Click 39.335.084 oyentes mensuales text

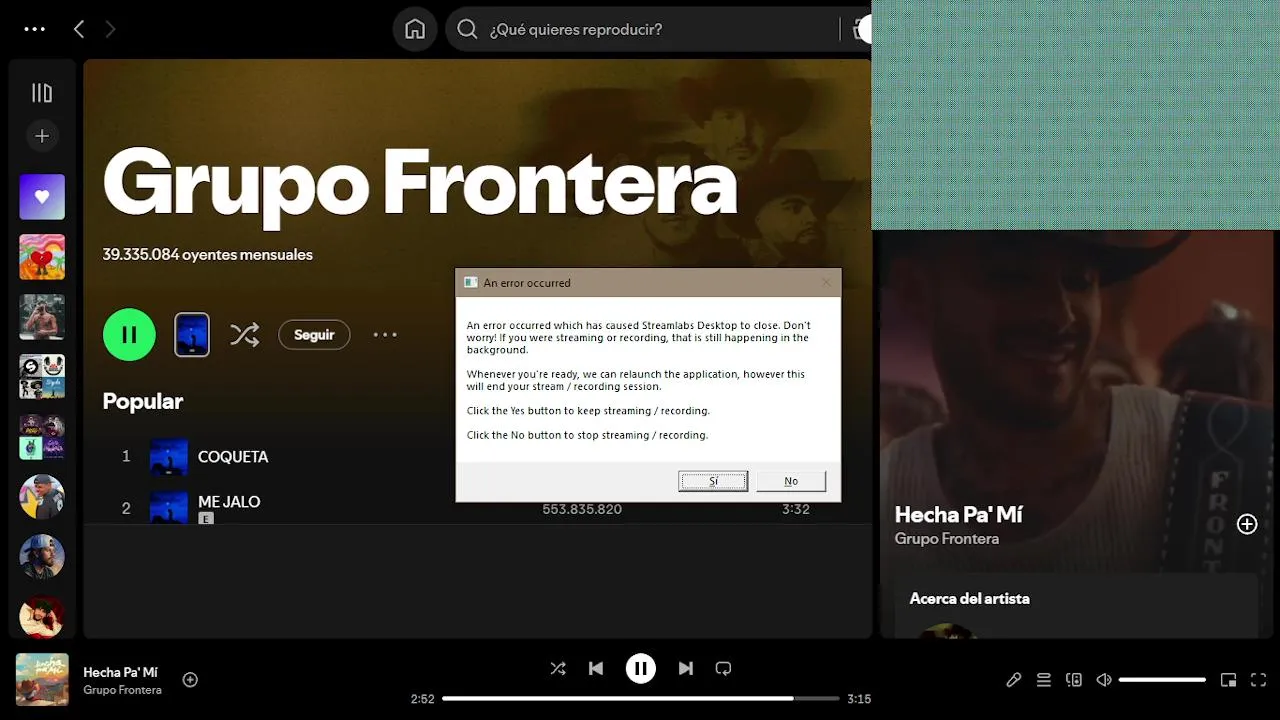[208, 254]
